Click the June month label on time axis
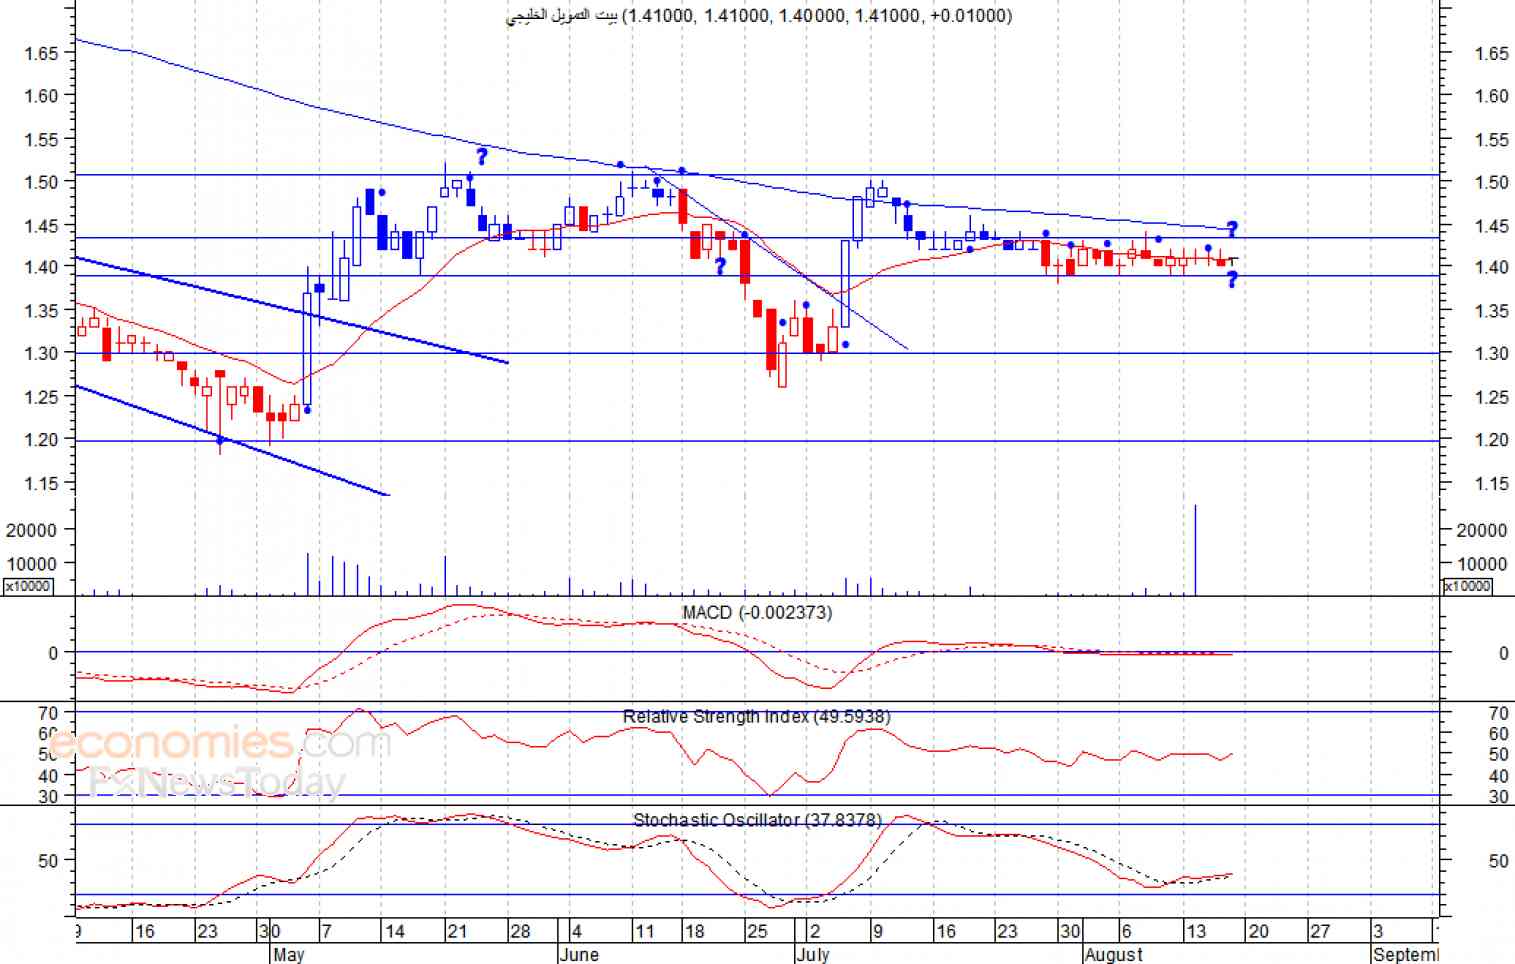Viewport: 1515px width, 964px height. point(580,954)
